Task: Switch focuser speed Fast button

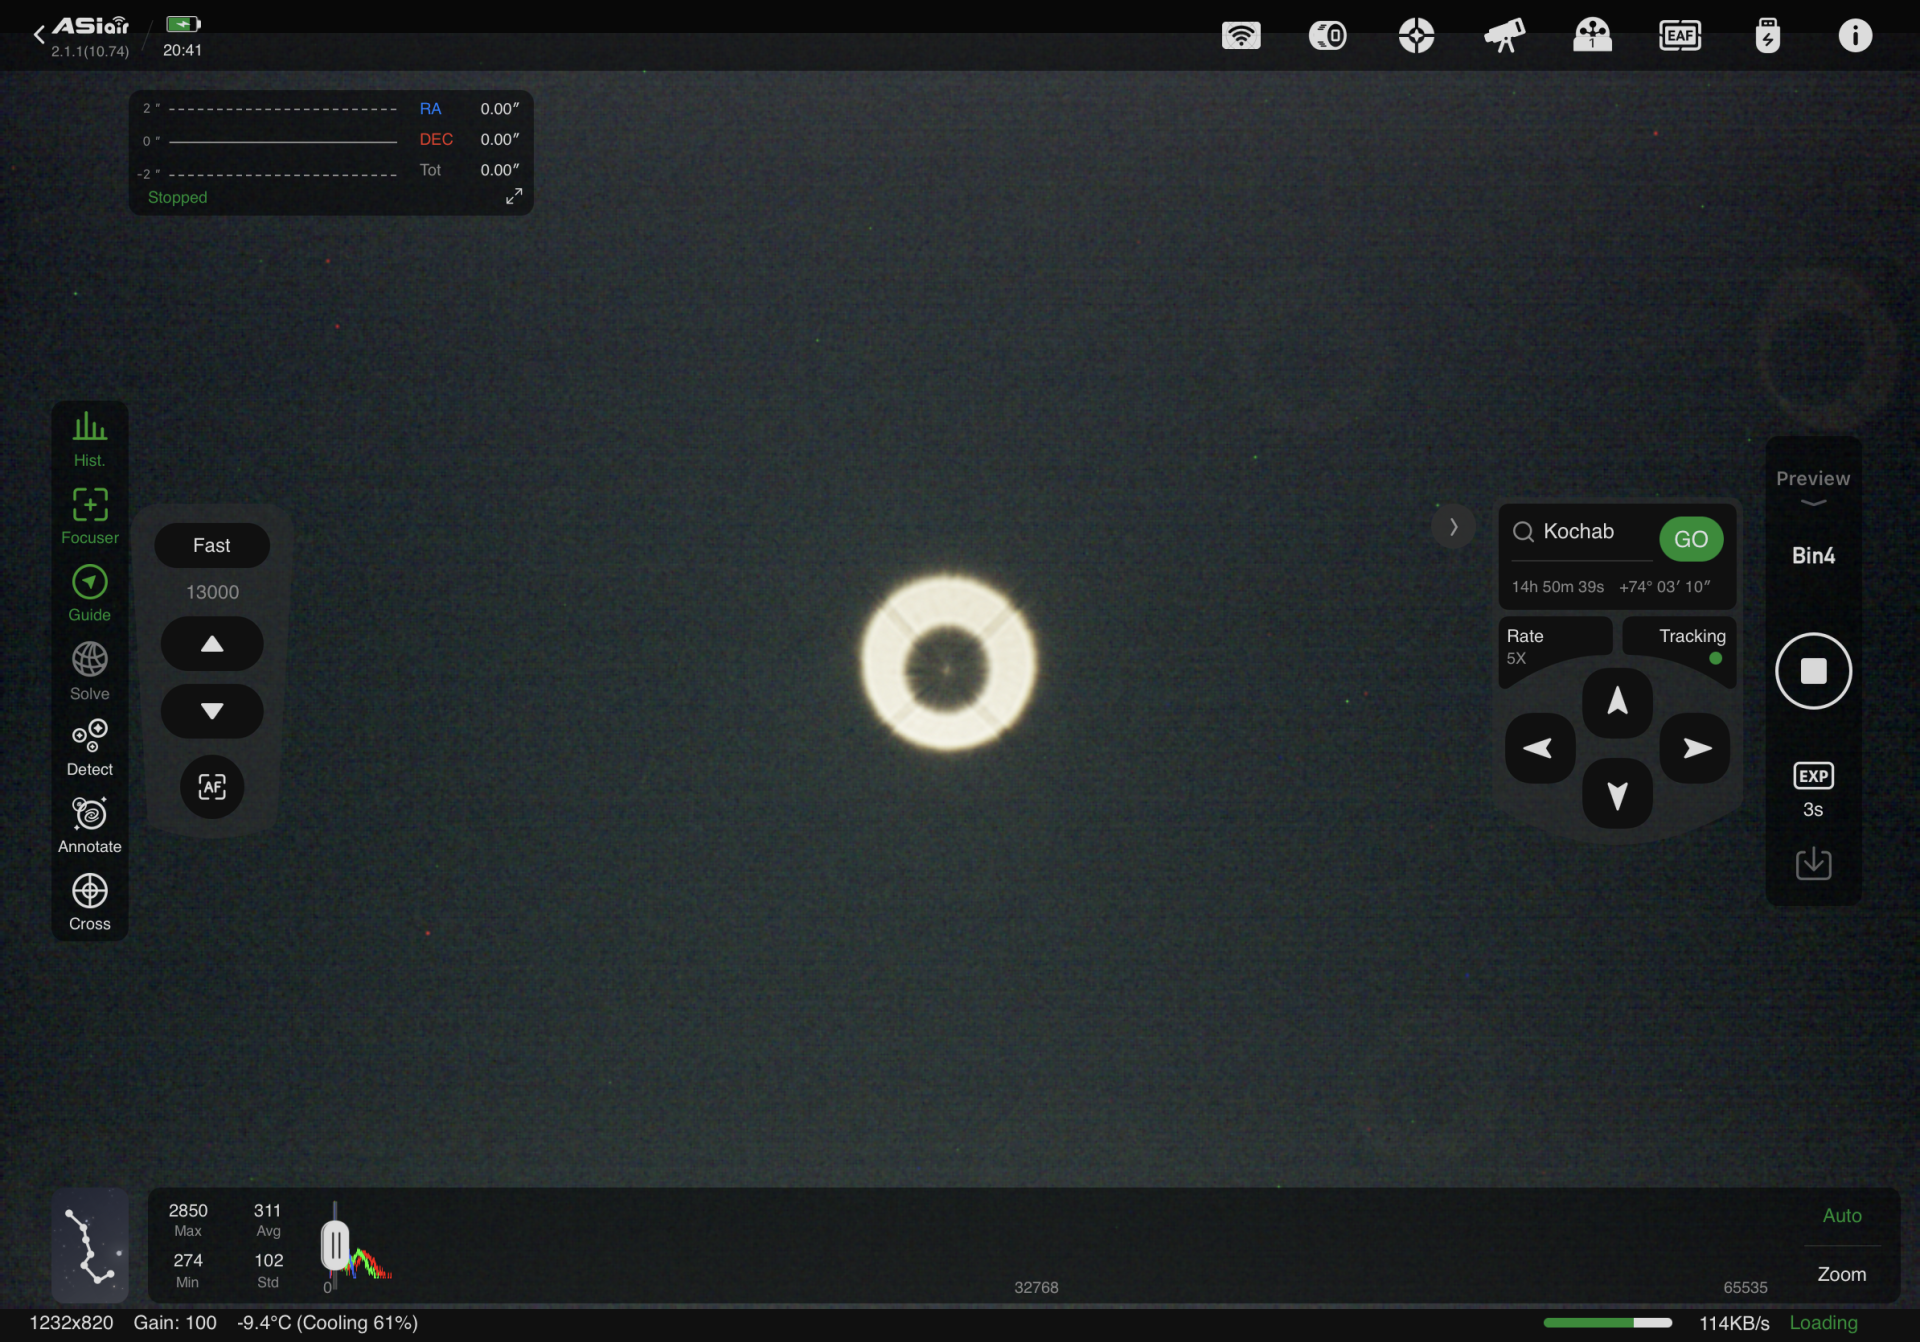Action: 212,545
